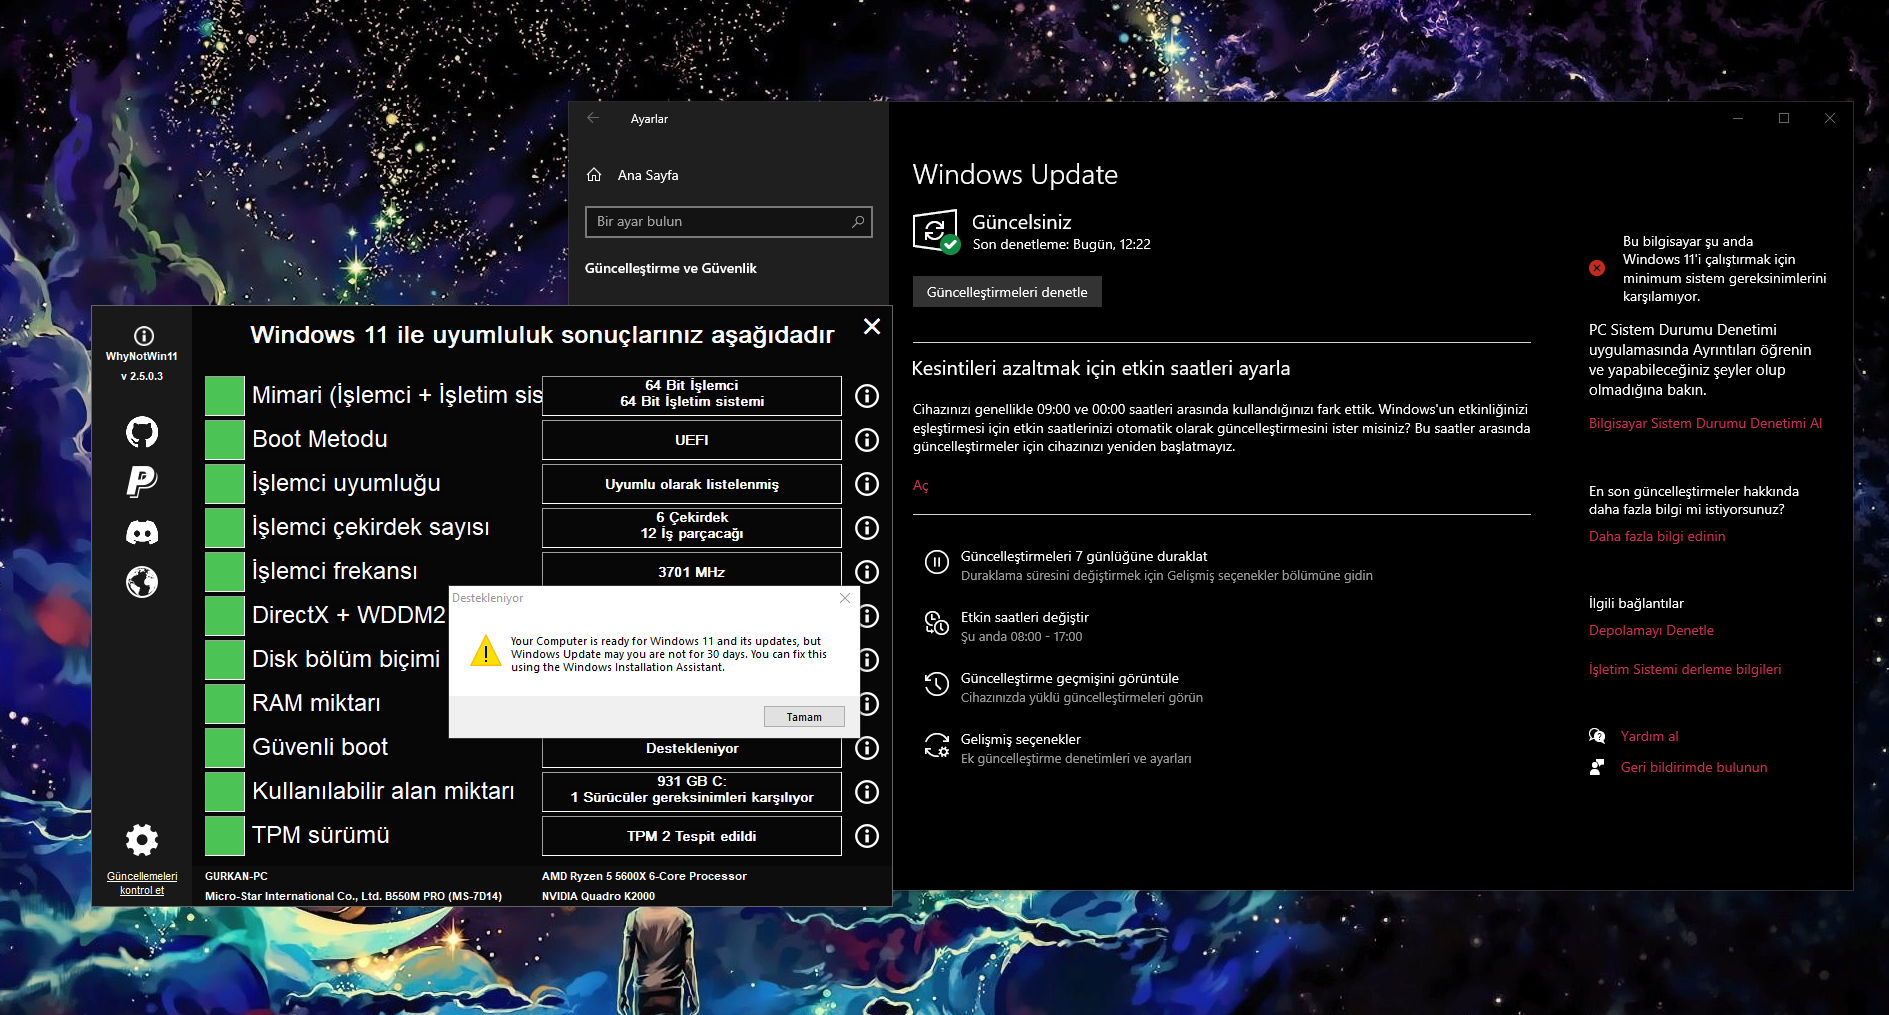Screen dimensions: 1889x1015
Task: Click the search magnifier in Ayarlar
Action: click(x=858, y=221)
